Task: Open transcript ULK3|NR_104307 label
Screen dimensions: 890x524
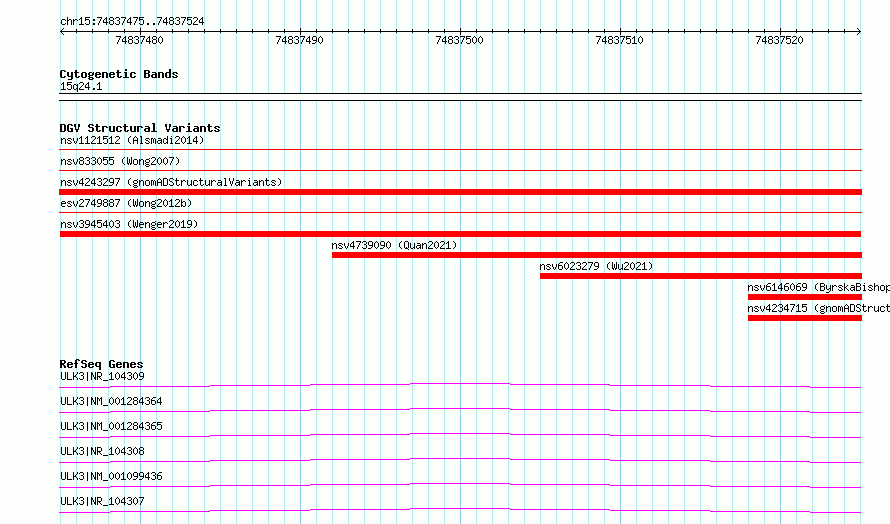Action: (x=102, y=501)
